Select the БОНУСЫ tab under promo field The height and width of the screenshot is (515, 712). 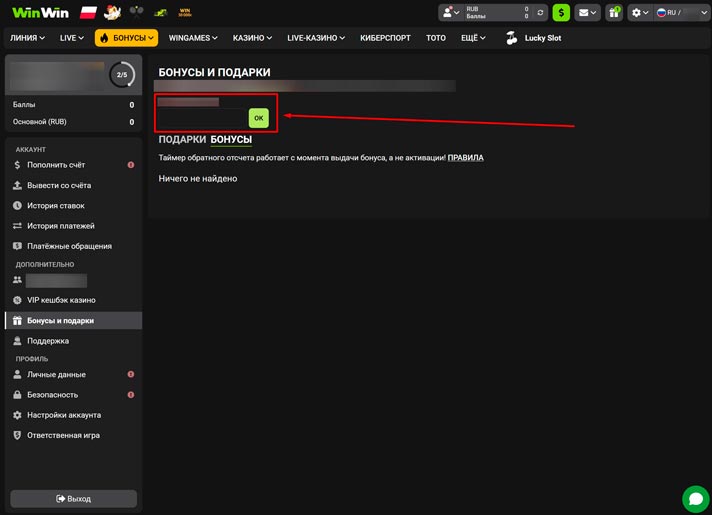tap(231, 139)
